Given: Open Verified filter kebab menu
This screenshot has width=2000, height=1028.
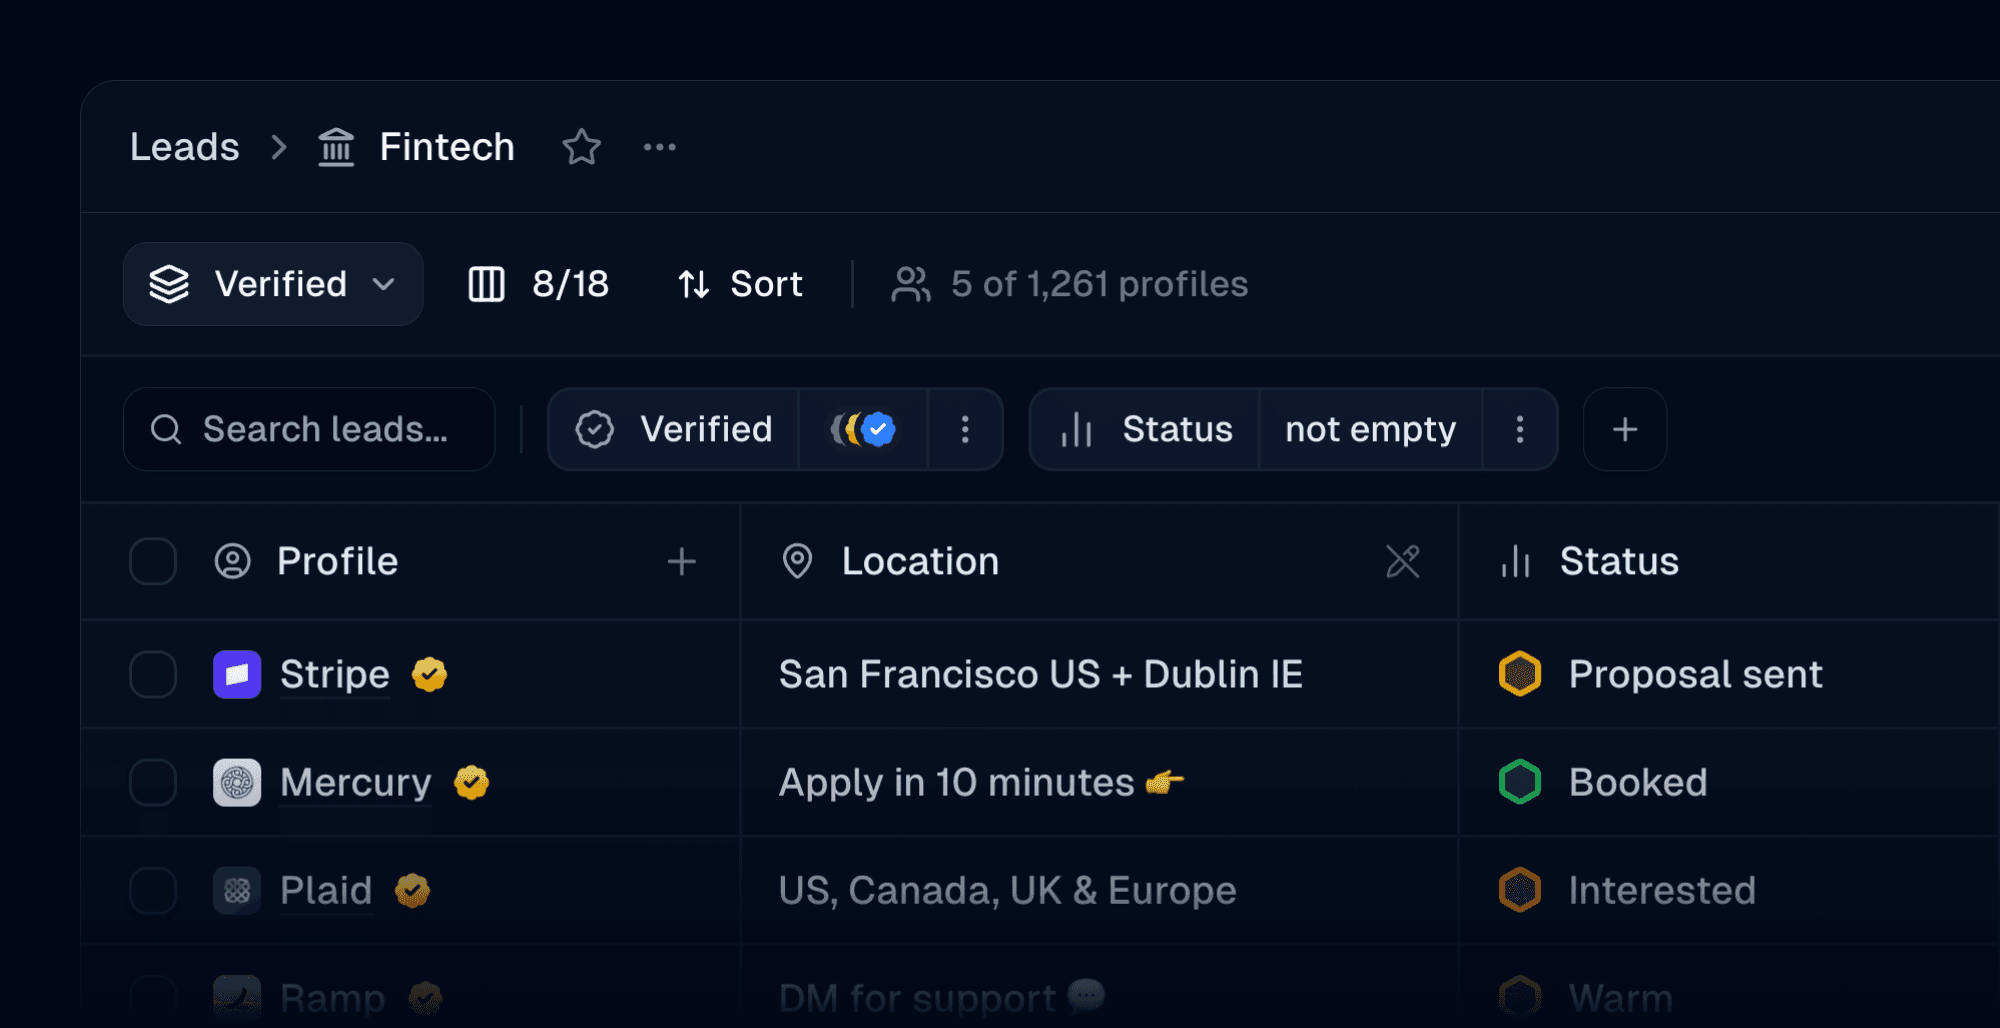Looking at the screenshot, I should [x=965, y=429].
